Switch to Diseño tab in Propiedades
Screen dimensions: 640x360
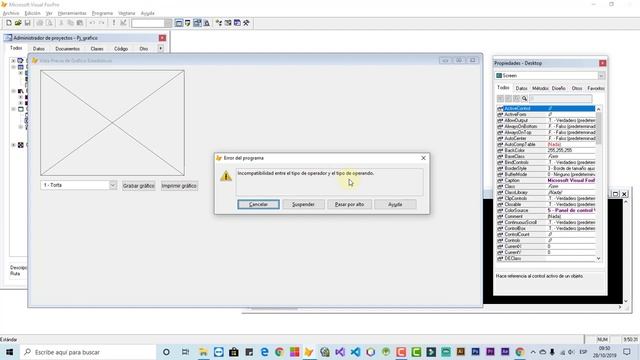[x=559, y=88]
